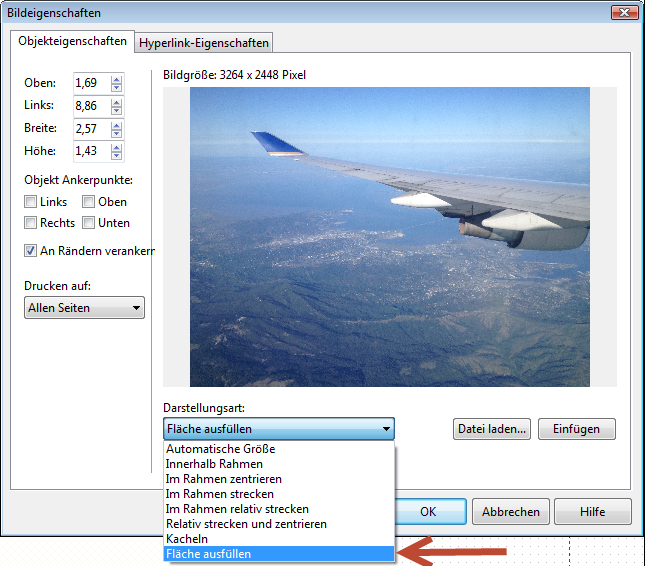645x566 pixels.
Task: Check the Rechts anchor point
Action: (31, 223)
